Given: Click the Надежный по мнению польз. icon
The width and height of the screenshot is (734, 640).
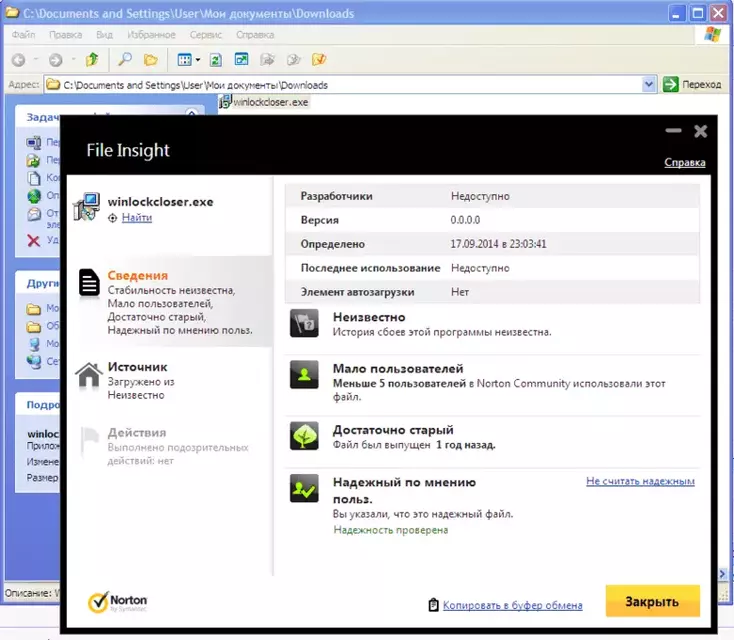Looking at the screenshot, I should (304, 488).
